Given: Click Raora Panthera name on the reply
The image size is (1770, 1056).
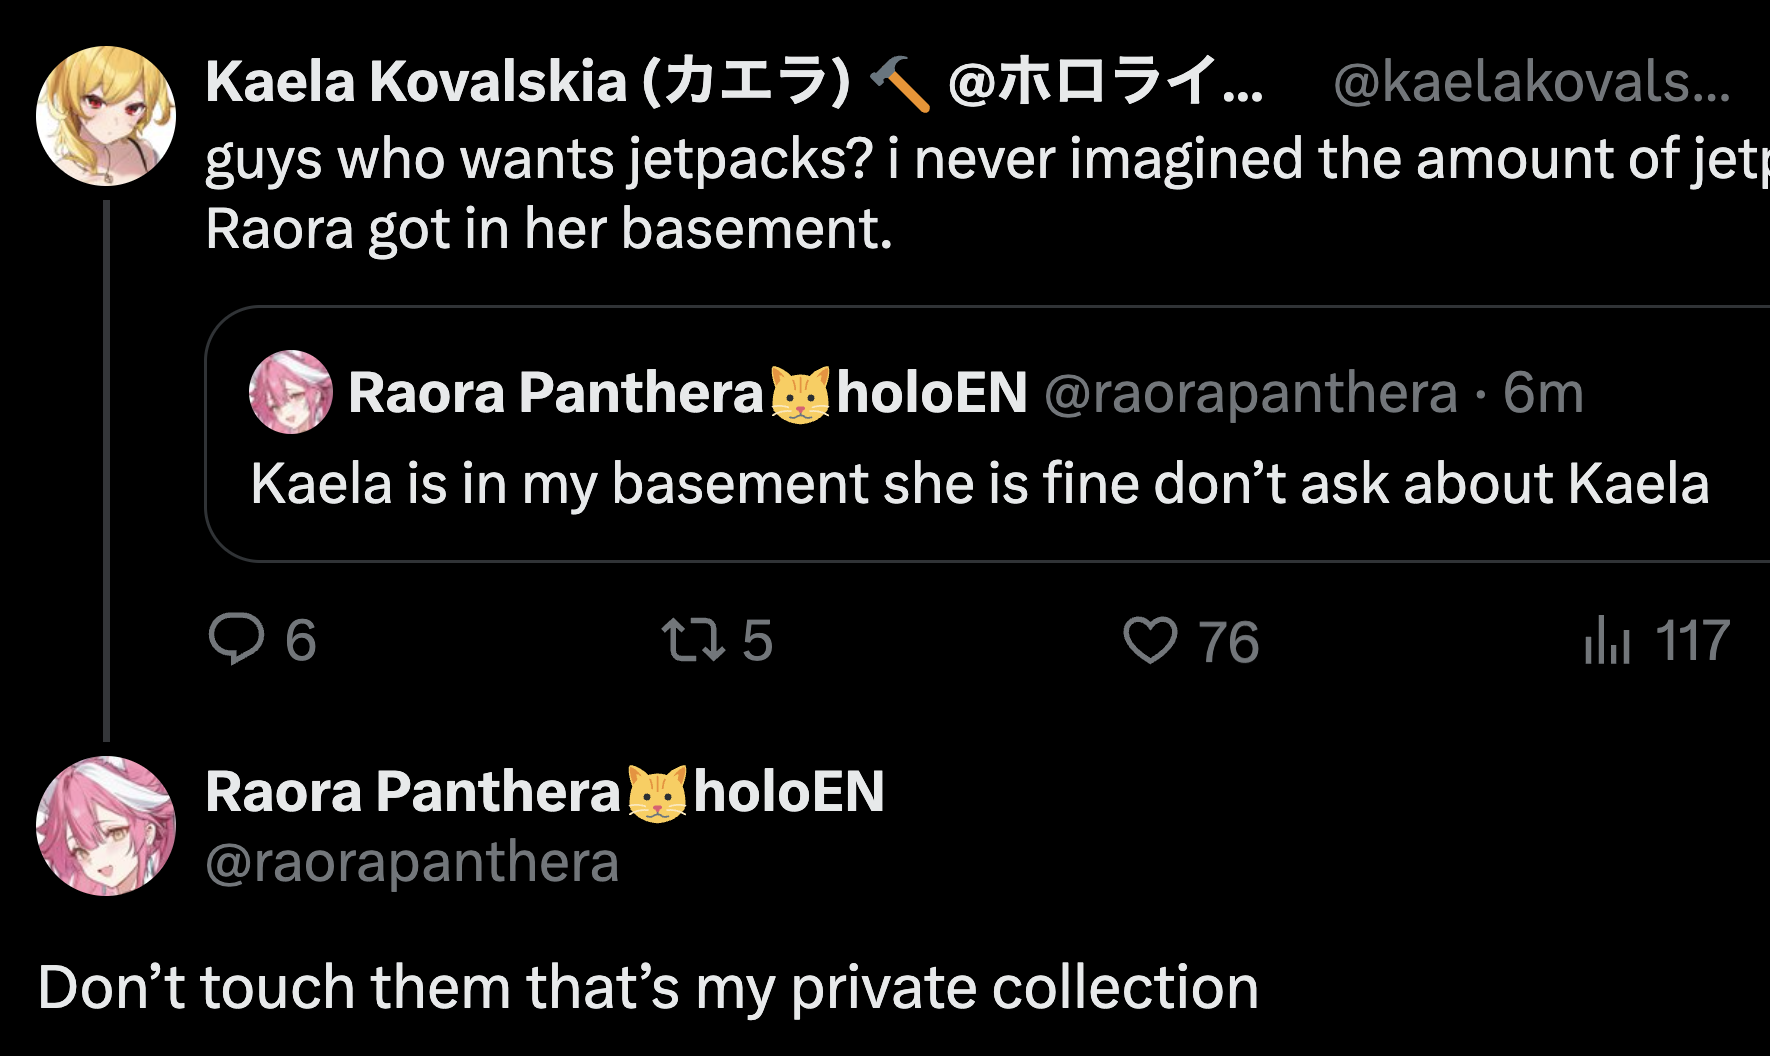Looking at the screenshot, I should [x=412, y=792].
